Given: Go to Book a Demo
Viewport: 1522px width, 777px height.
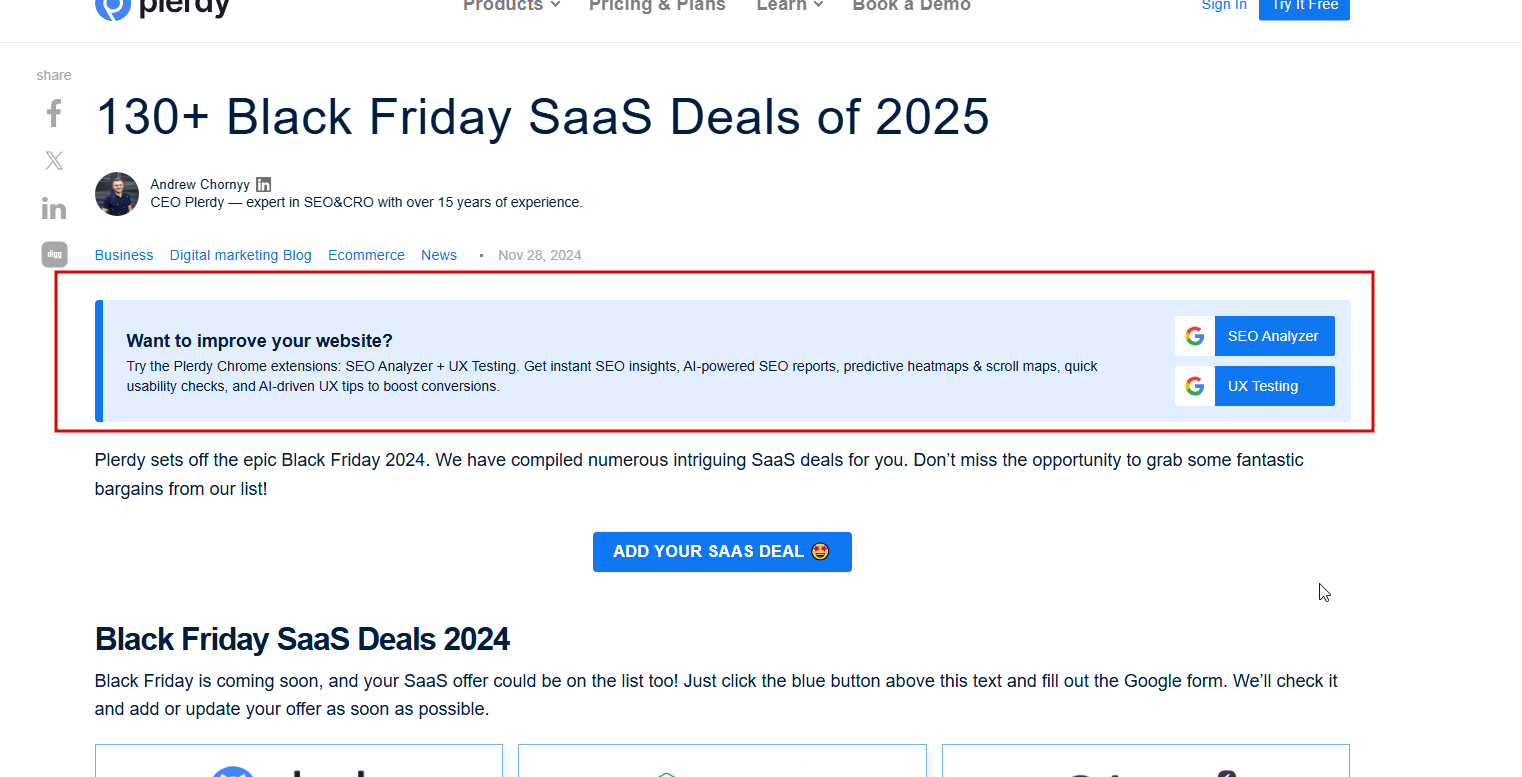Looking at the screenshot, I should click(911, 6).
